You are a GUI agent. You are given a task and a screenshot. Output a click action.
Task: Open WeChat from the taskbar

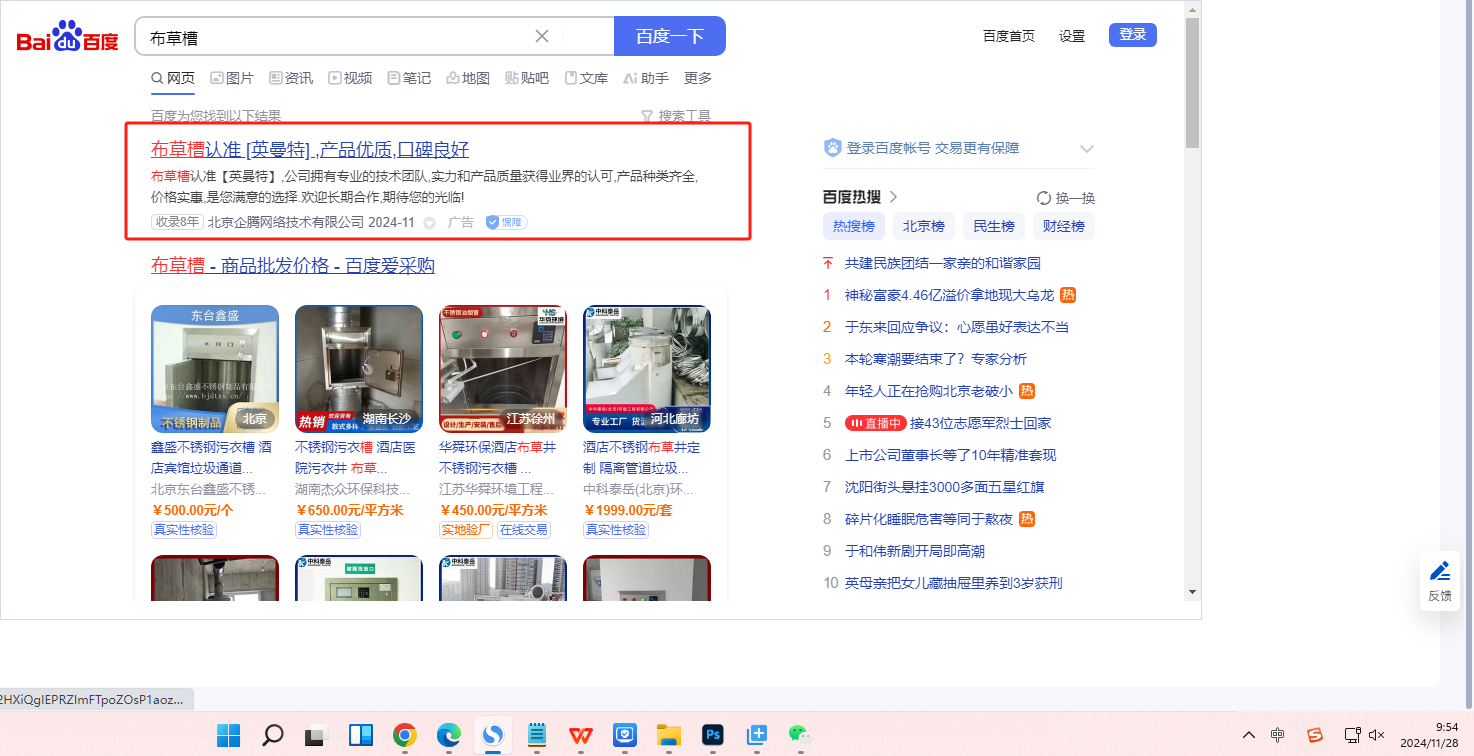pos(799,735)
